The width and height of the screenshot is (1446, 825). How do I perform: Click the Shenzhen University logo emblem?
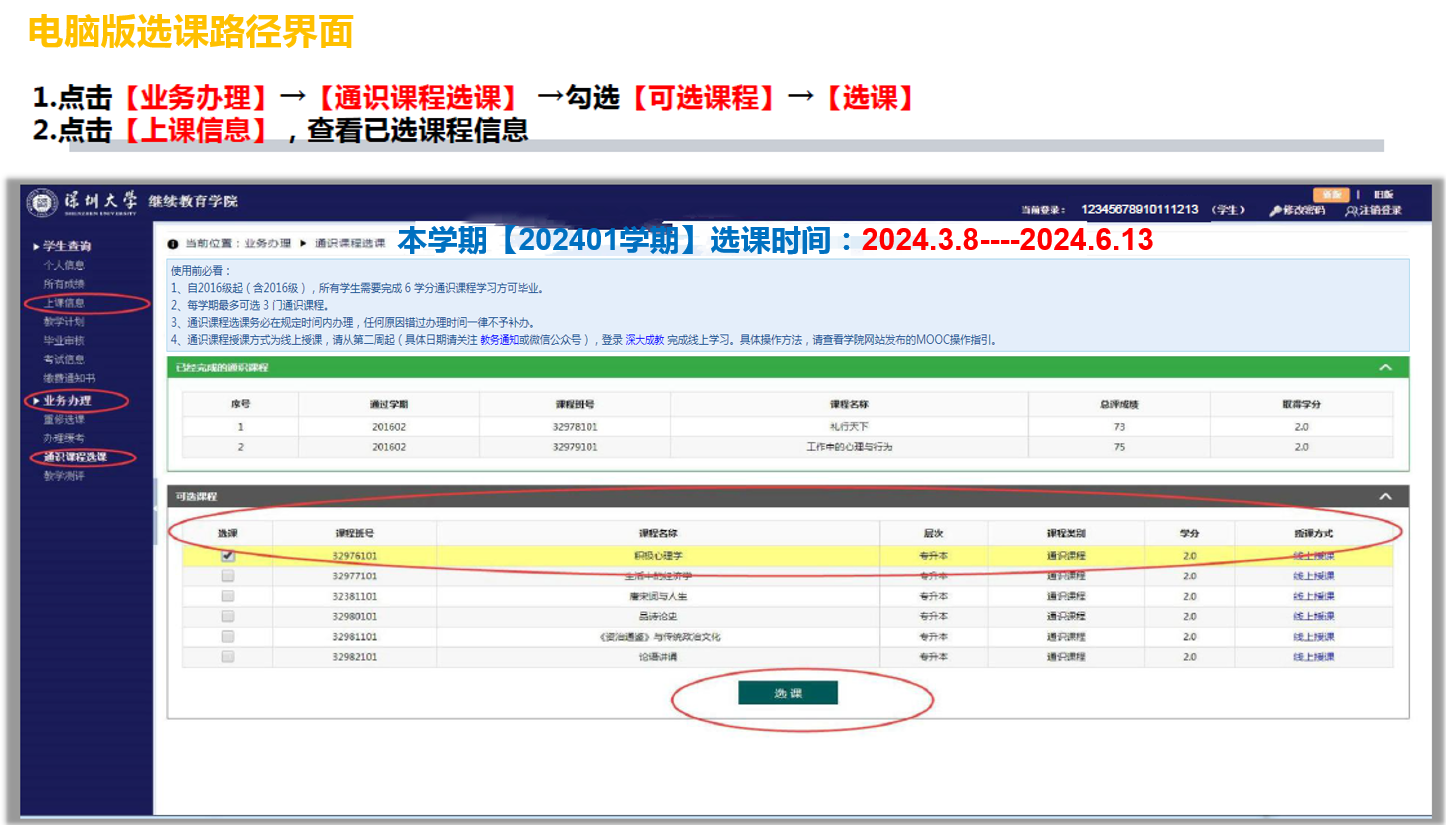[x=43, y=202]
